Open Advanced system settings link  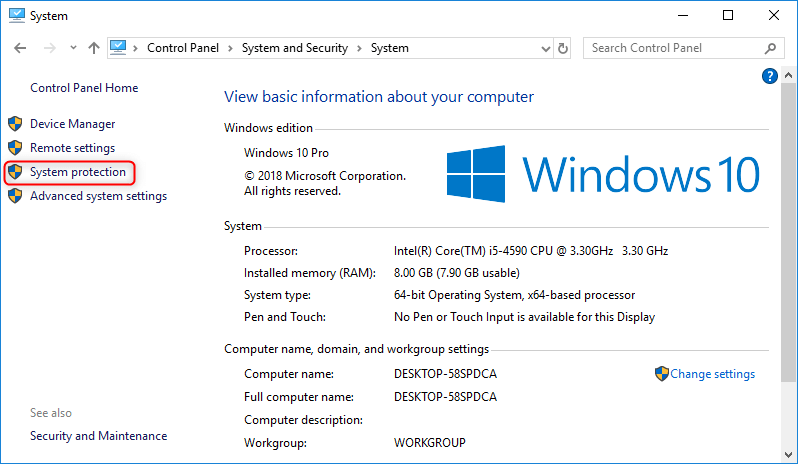tap(98, 196)
